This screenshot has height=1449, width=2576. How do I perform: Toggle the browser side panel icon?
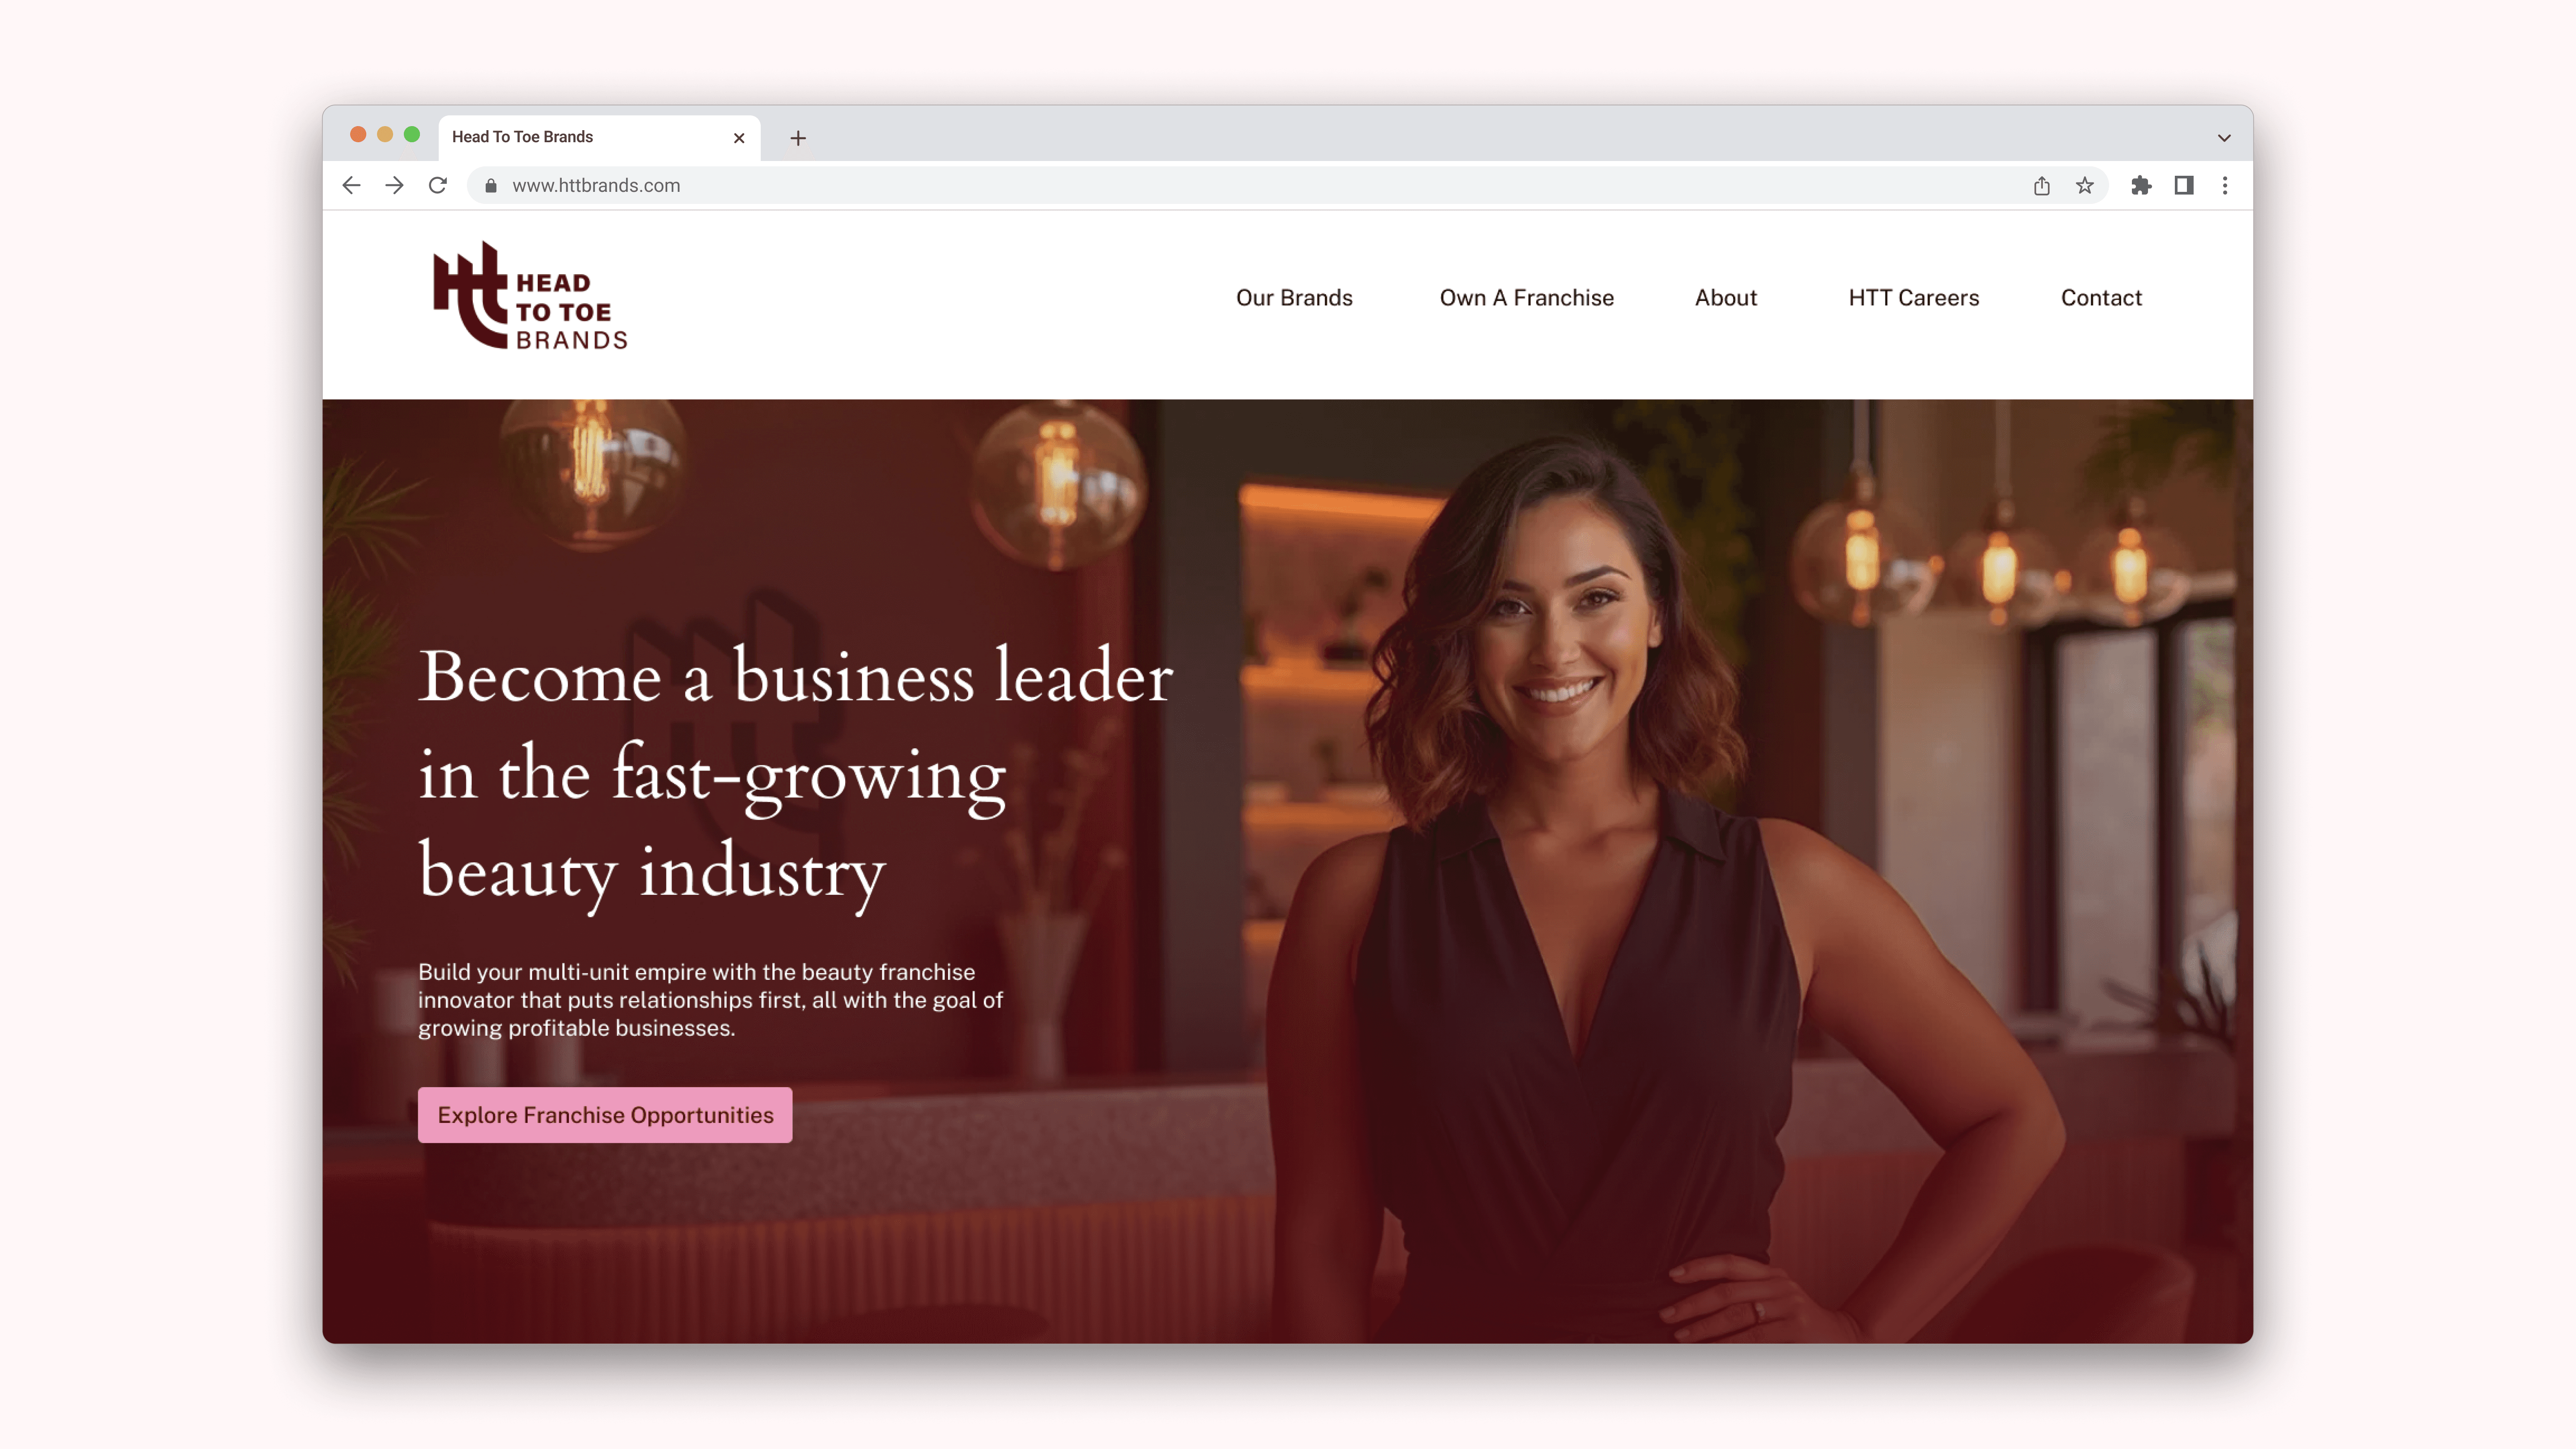click(x=2183, y=185)
